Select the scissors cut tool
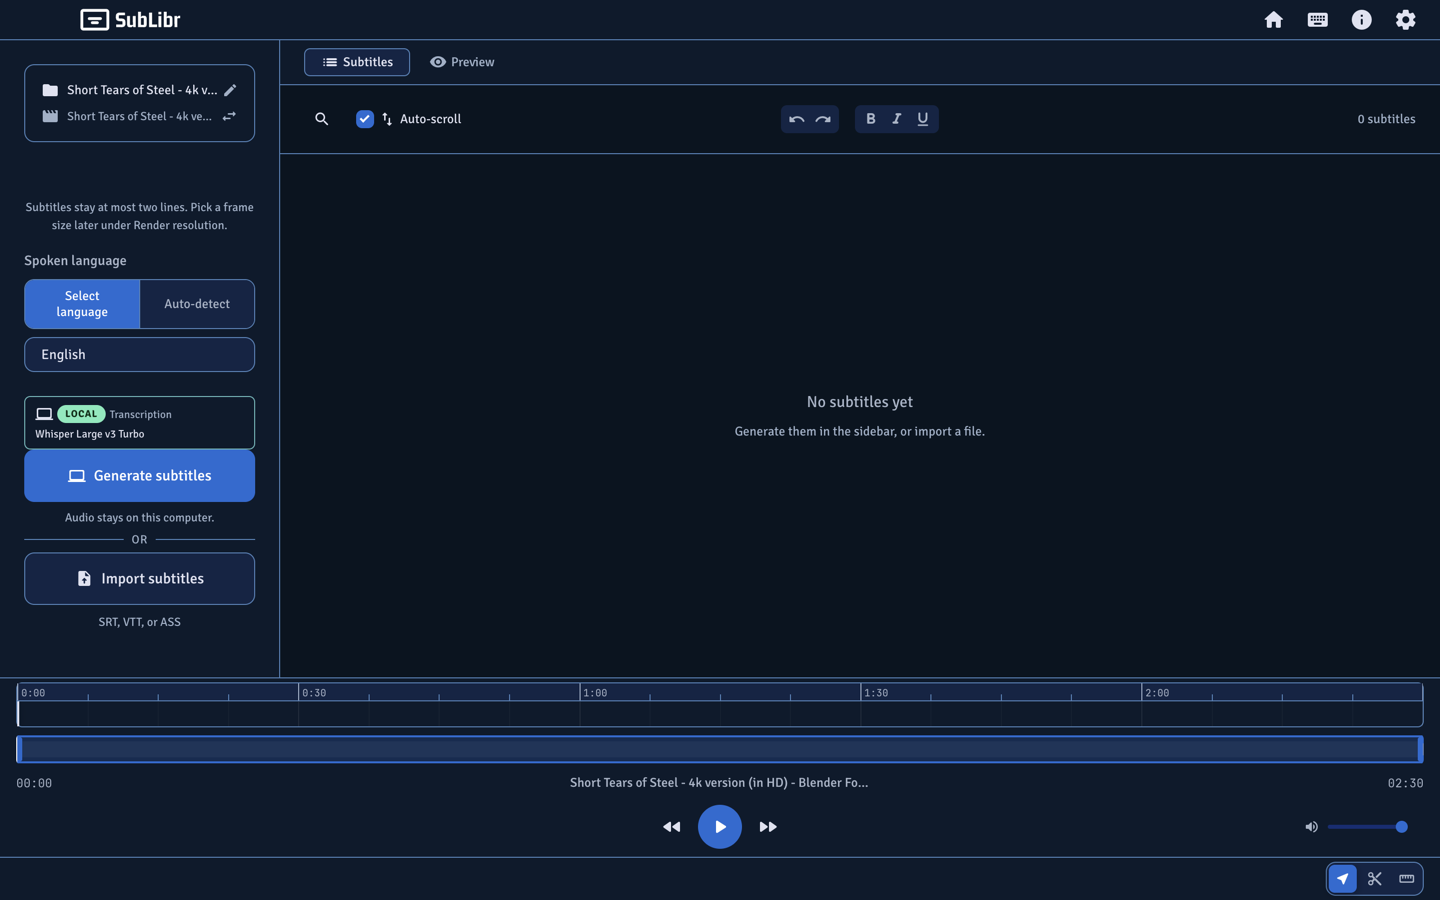This screenshot has width=1440, height=900. tap(1374, 879)
